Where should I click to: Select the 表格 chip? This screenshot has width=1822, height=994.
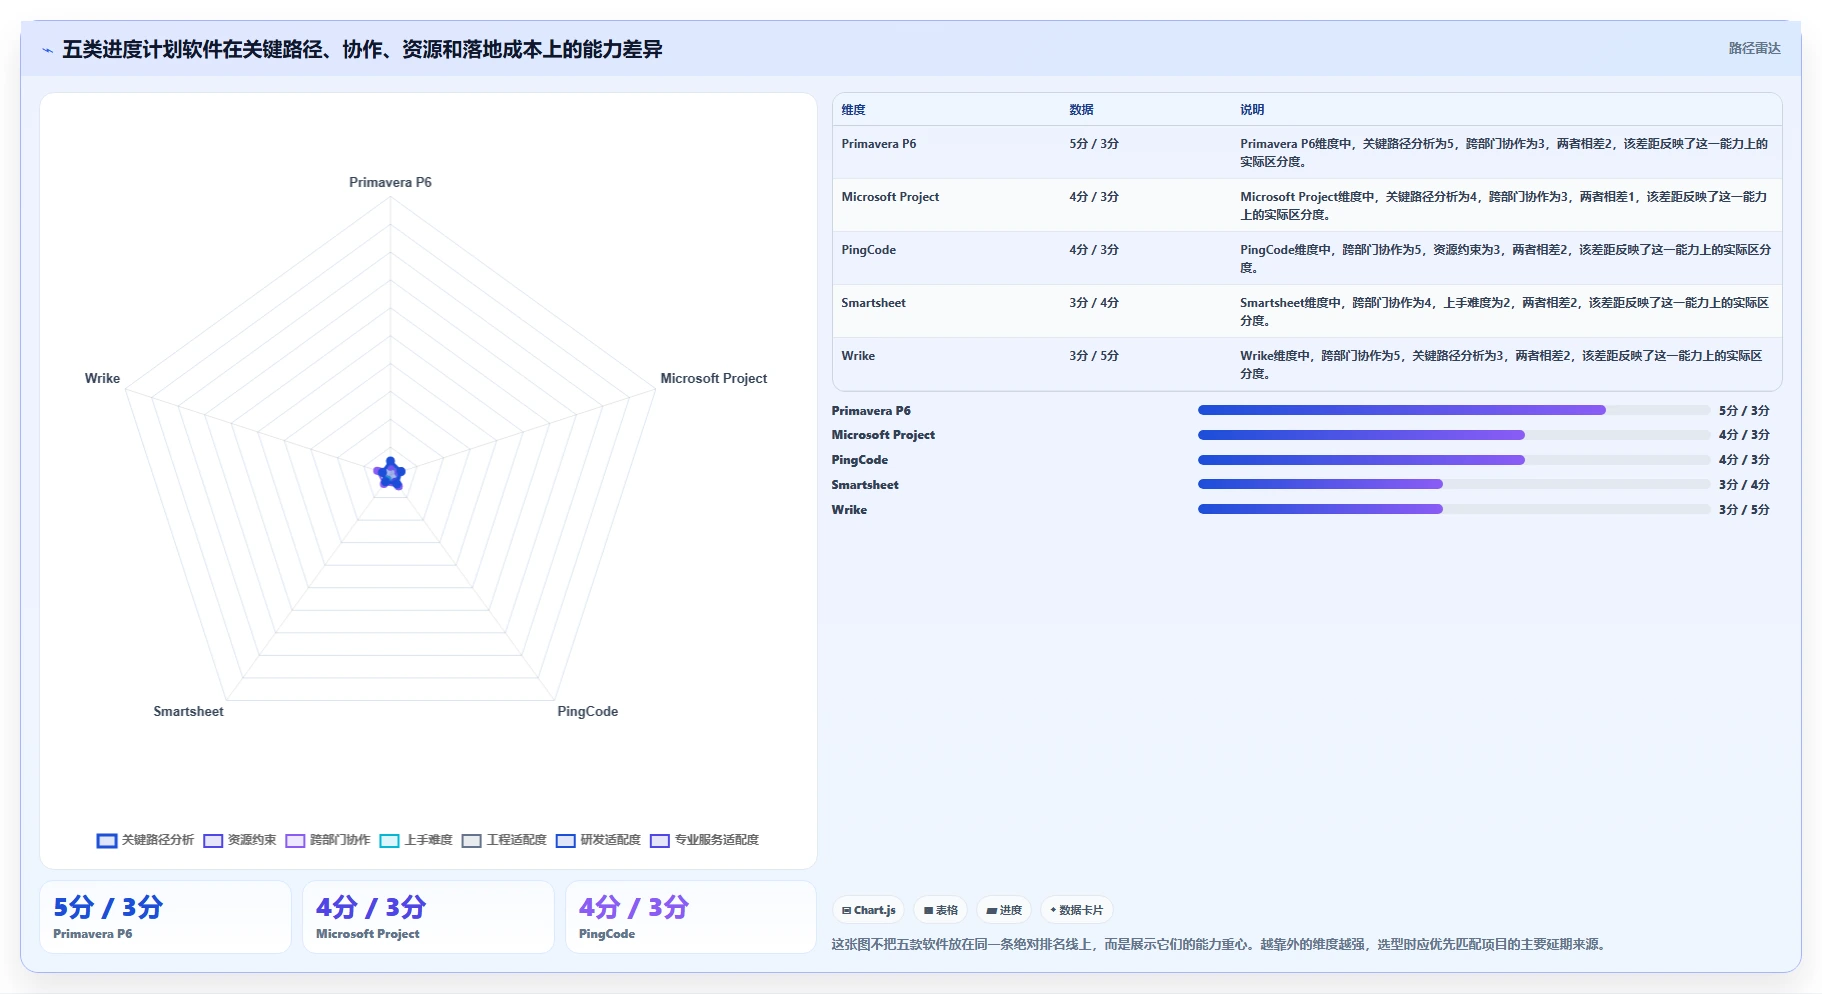coord(940,910)
